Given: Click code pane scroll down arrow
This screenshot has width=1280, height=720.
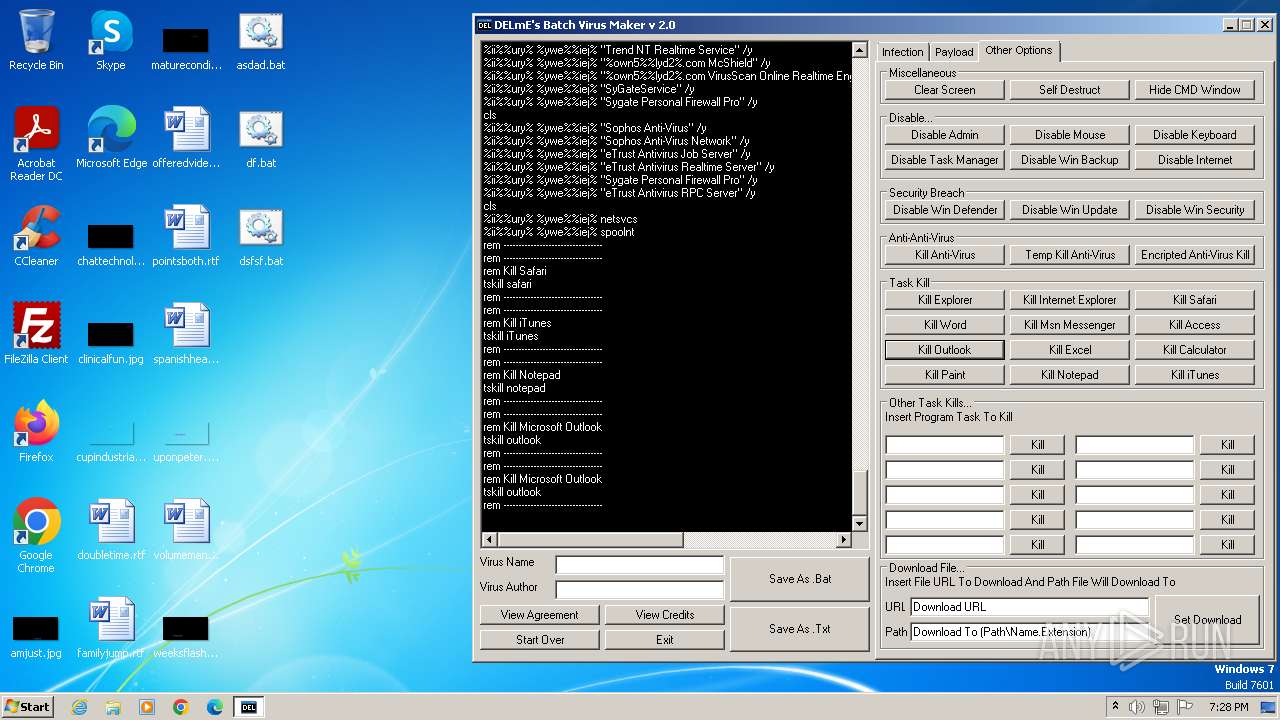Looking at the screenshot, I should pyautogui.click(x=859, y=524).
